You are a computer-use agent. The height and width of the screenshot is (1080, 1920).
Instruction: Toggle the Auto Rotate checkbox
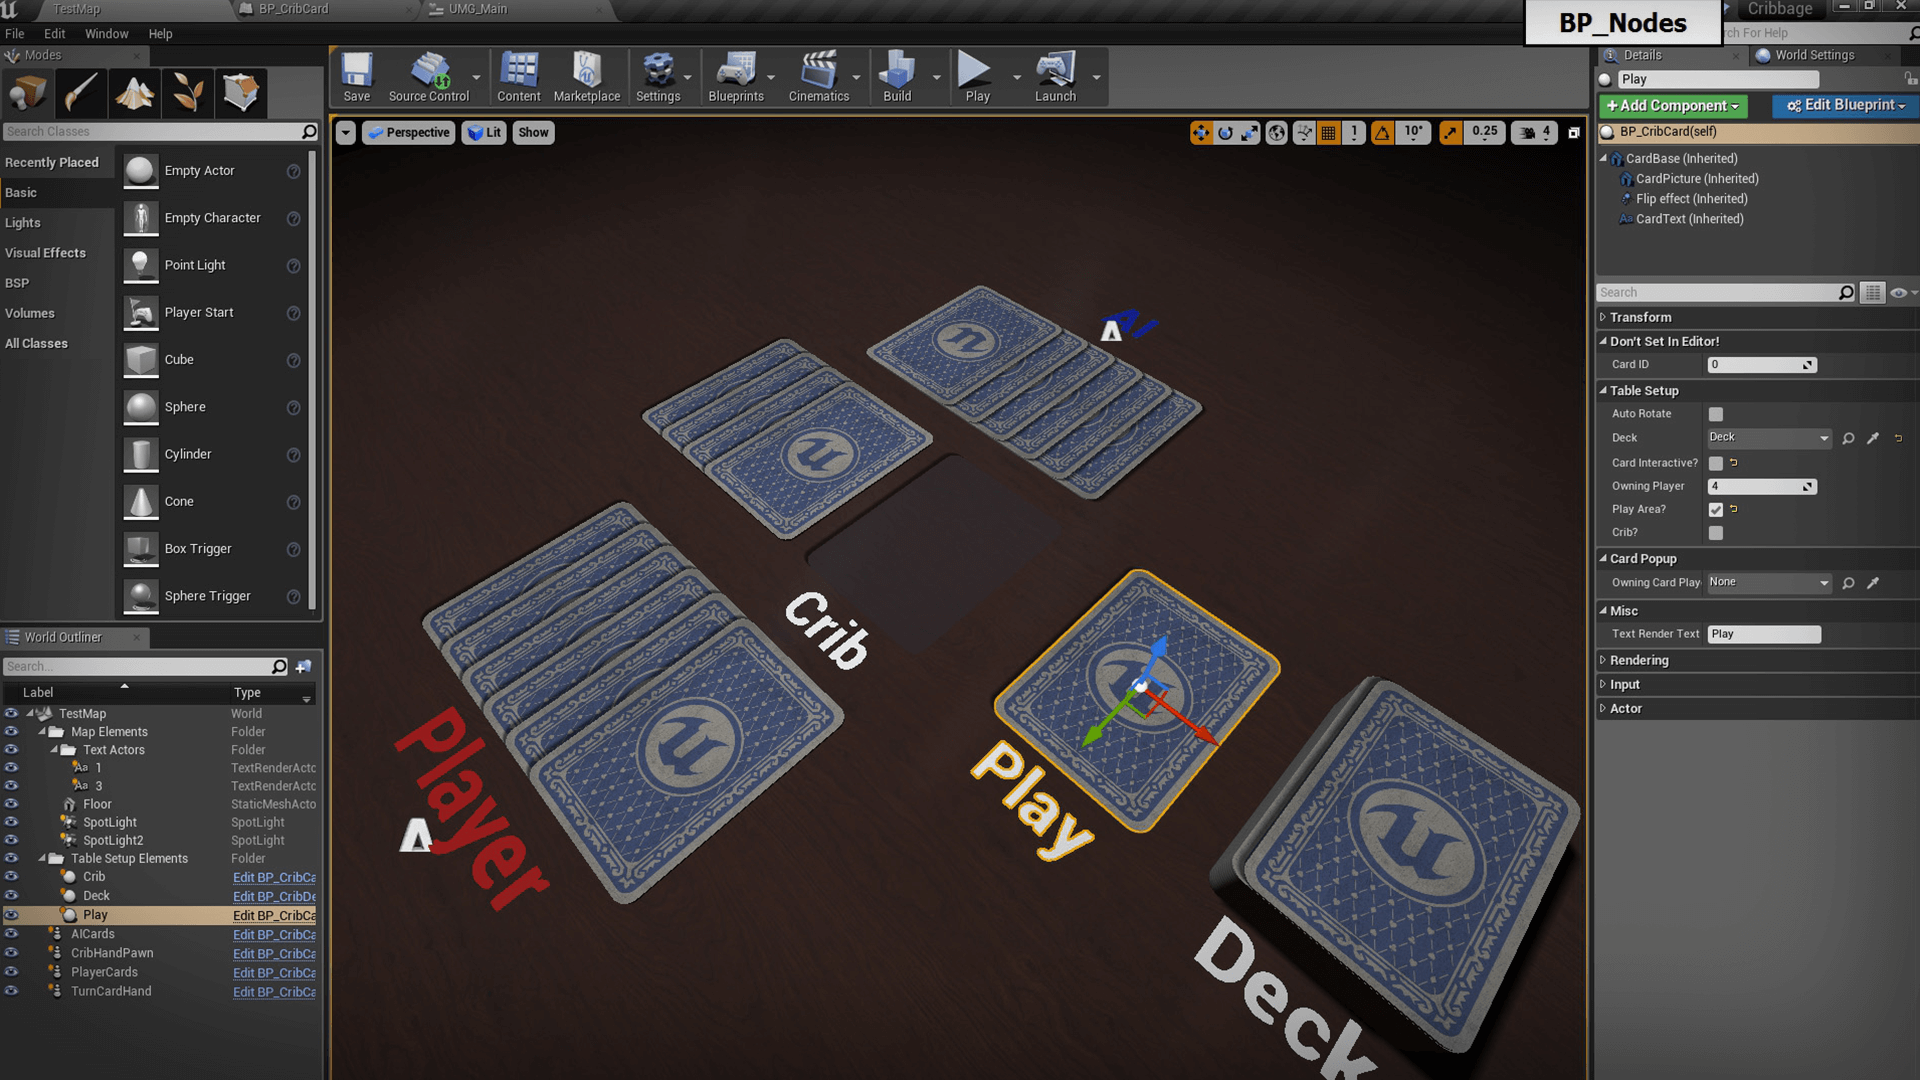(x=1716, y=414)
